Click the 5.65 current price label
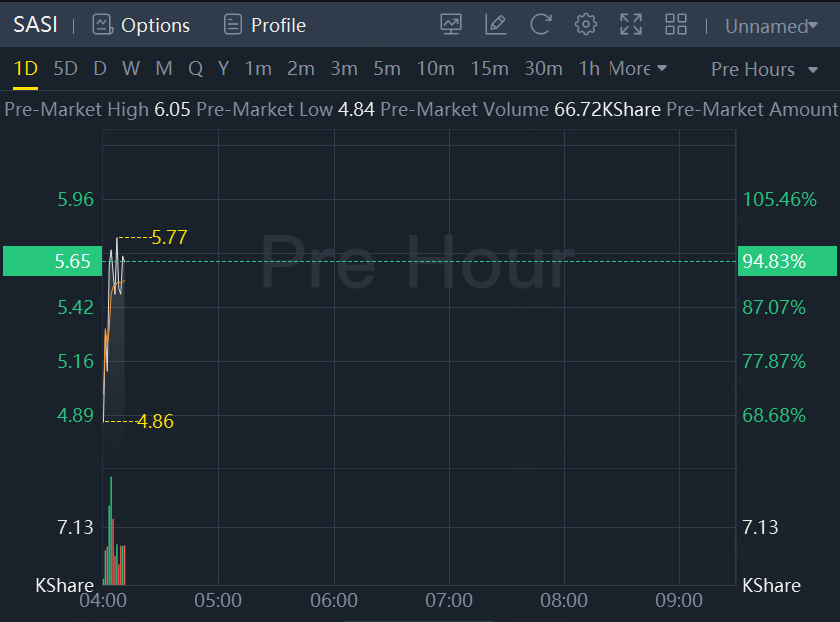Screen dimensions: 840x622 click(72, 261)
